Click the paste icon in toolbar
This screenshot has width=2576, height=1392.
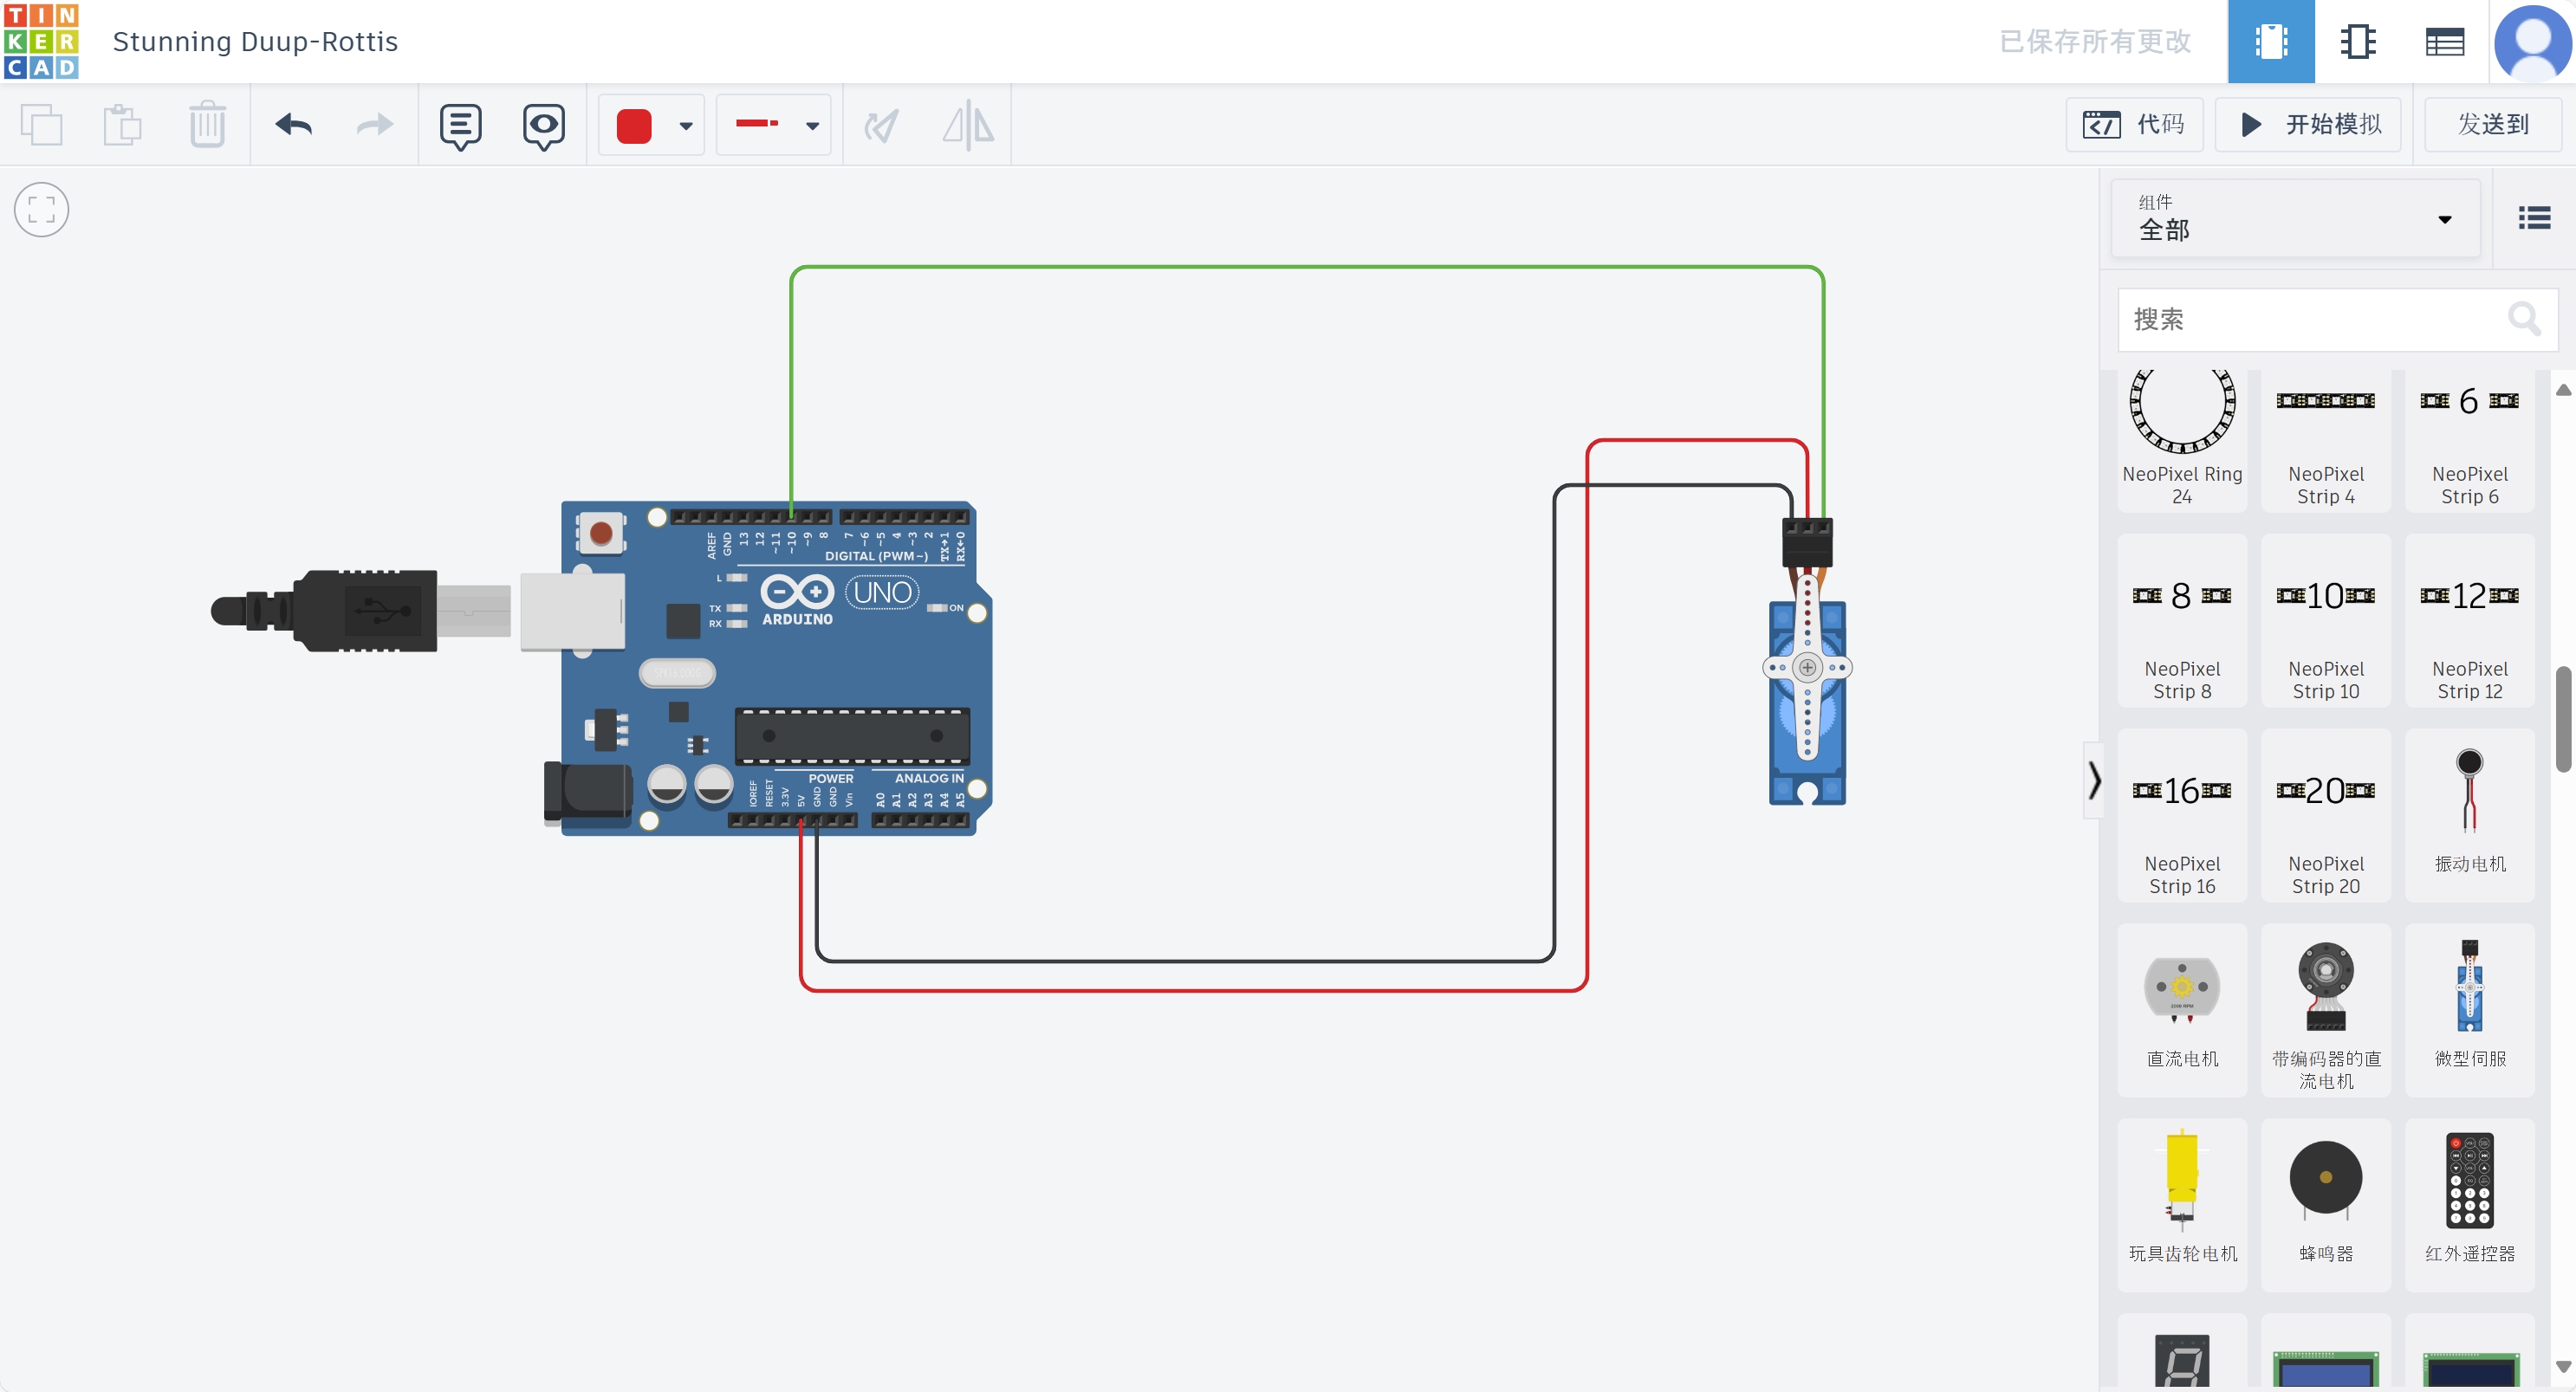123,125
